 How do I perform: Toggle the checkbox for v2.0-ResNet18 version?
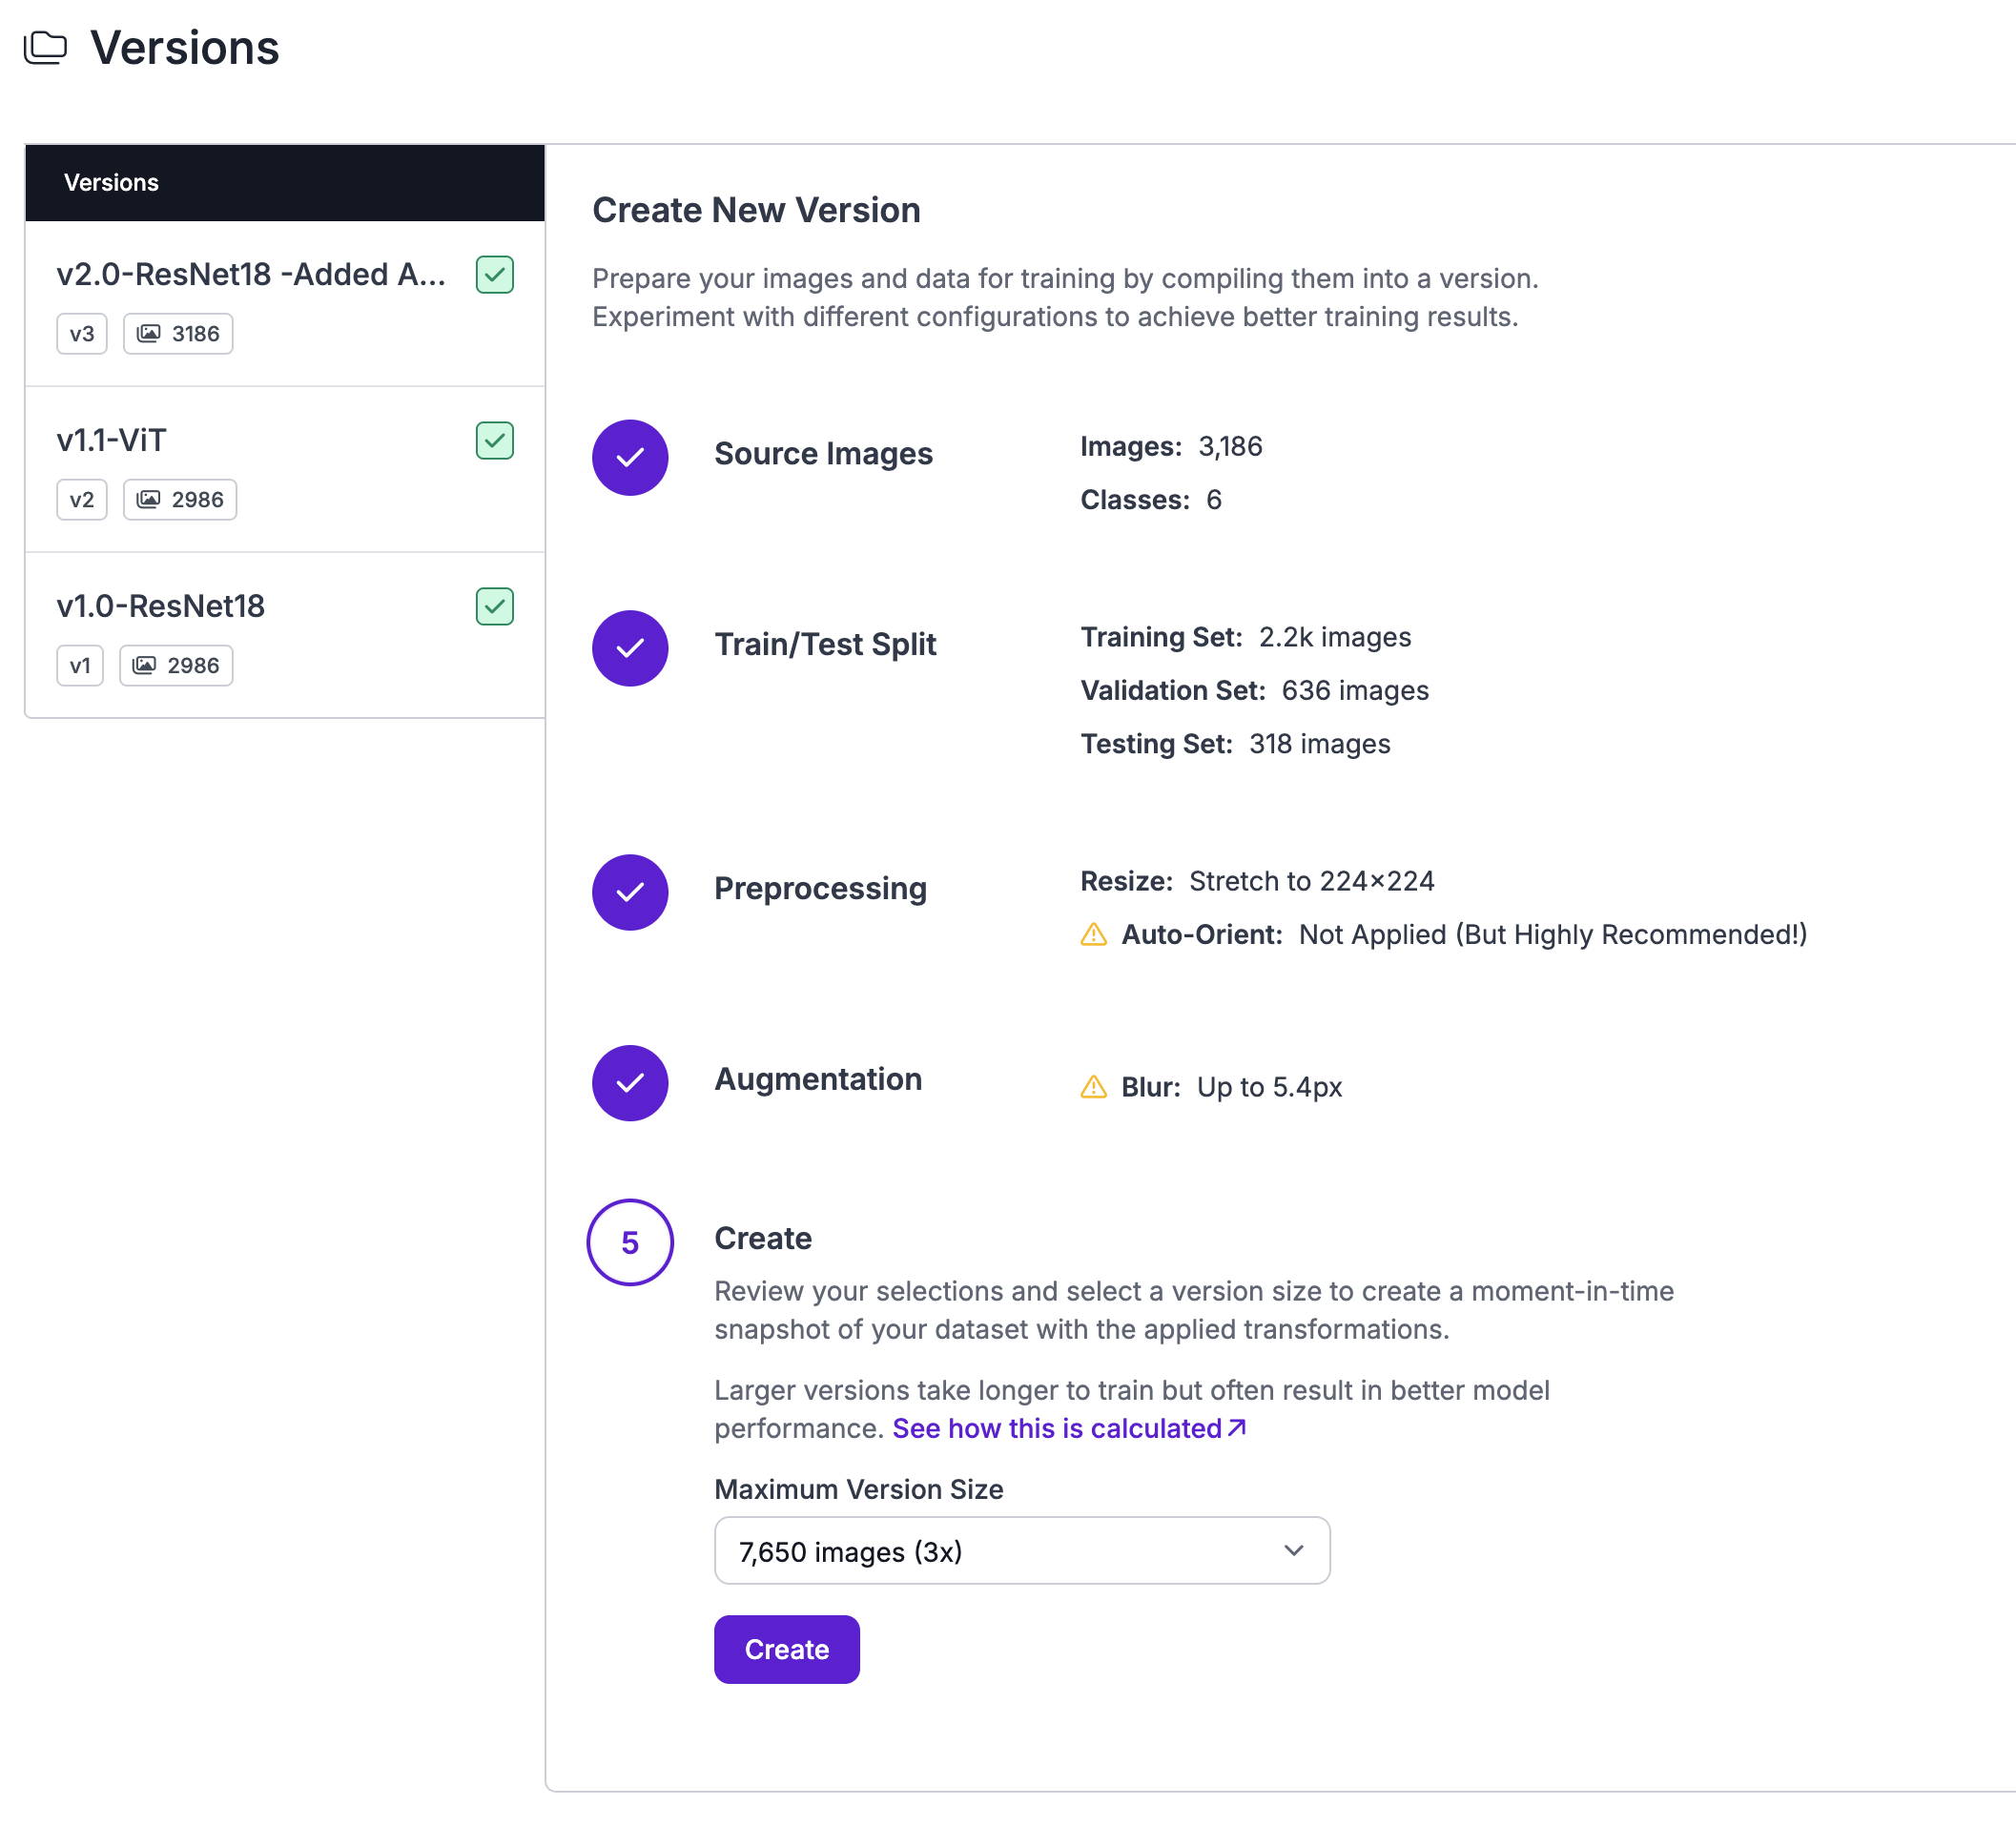pos(494,274)
